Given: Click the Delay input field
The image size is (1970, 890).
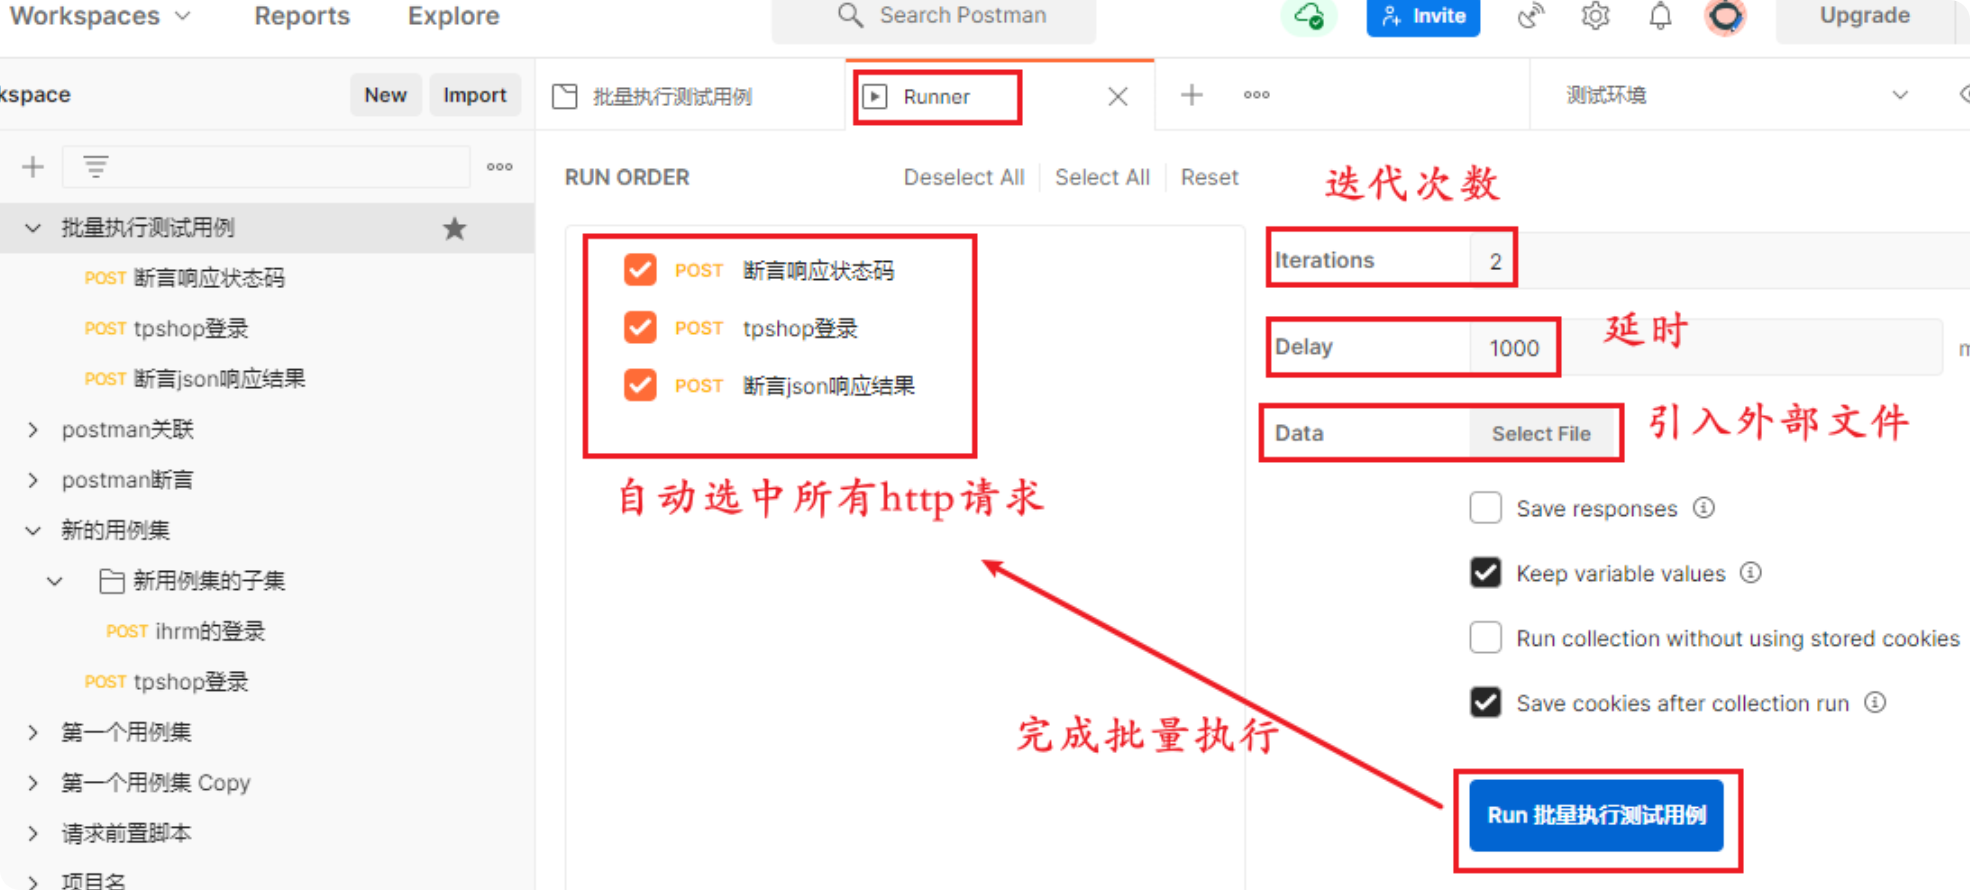Looking at the screenshot, I should pyautogui.click(x=1705, y=348).
